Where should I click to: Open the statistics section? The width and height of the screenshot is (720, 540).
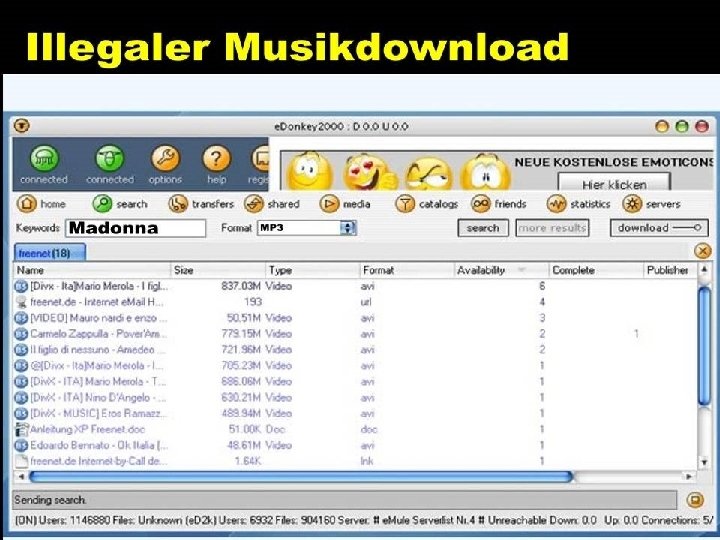point(579,204)
